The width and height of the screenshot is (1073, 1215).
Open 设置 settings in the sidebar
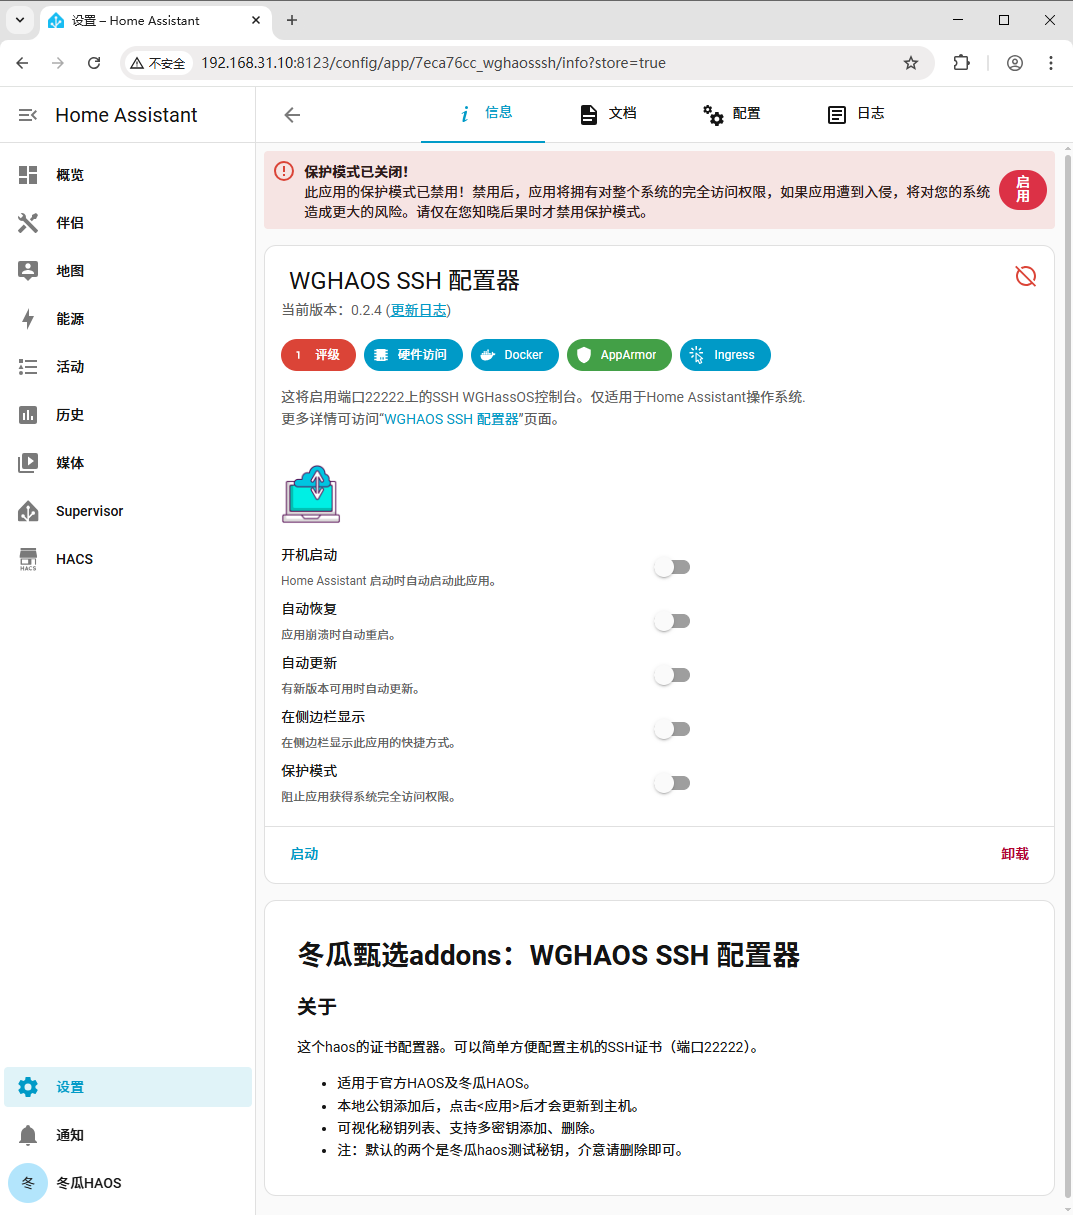(128, 1087)
